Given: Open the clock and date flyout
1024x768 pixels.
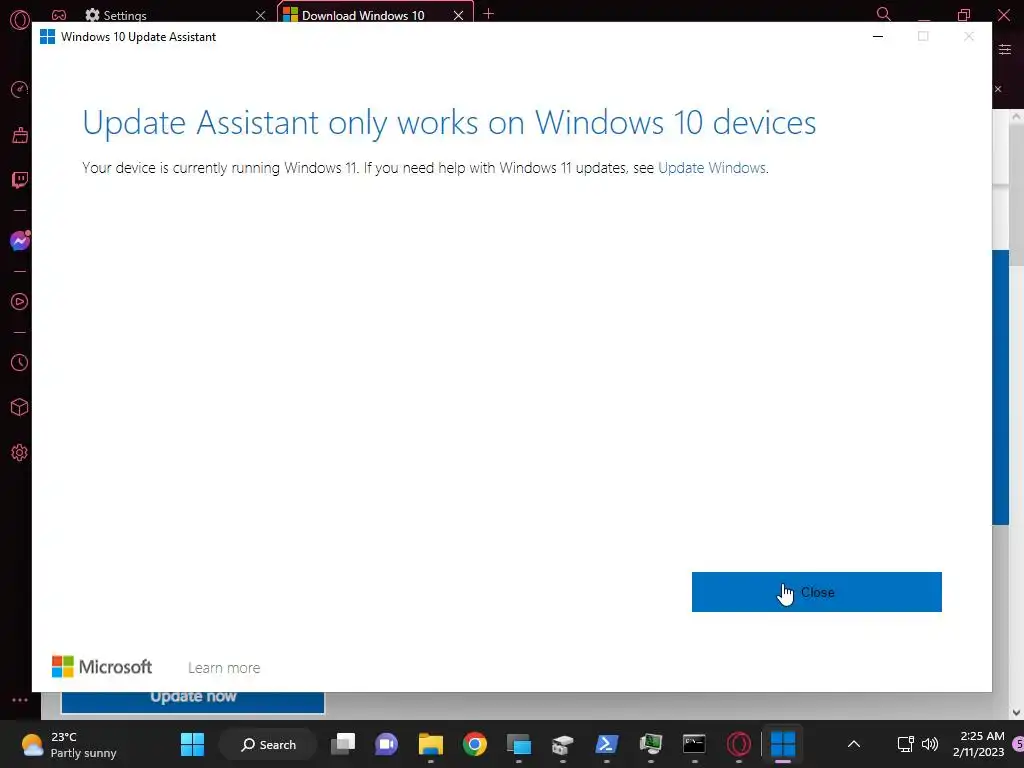Looking at the screenshot, I should (978, 744).
